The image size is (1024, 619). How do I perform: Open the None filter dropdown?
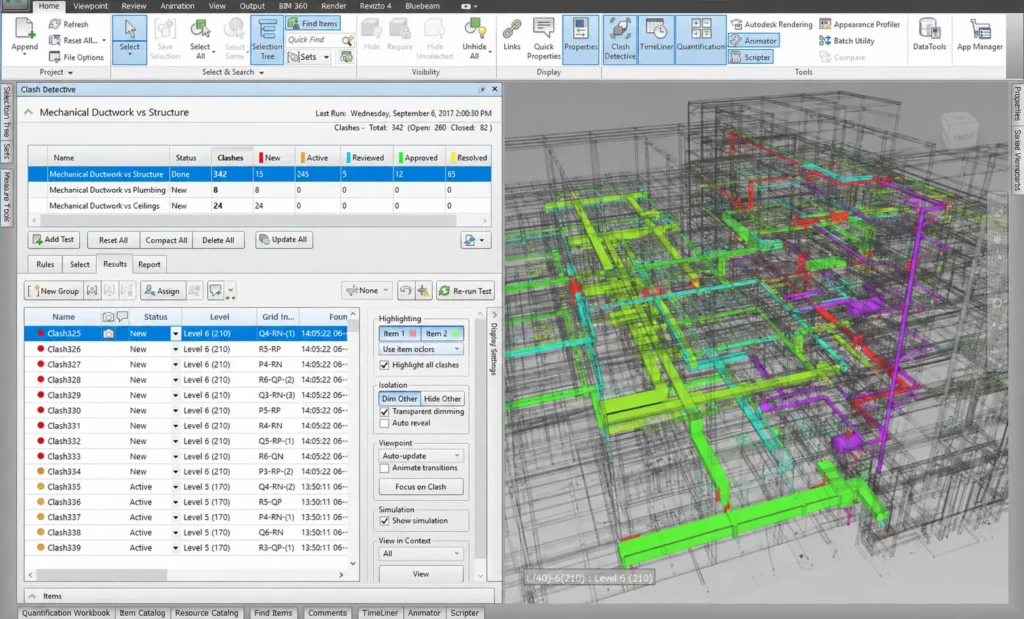367,291
